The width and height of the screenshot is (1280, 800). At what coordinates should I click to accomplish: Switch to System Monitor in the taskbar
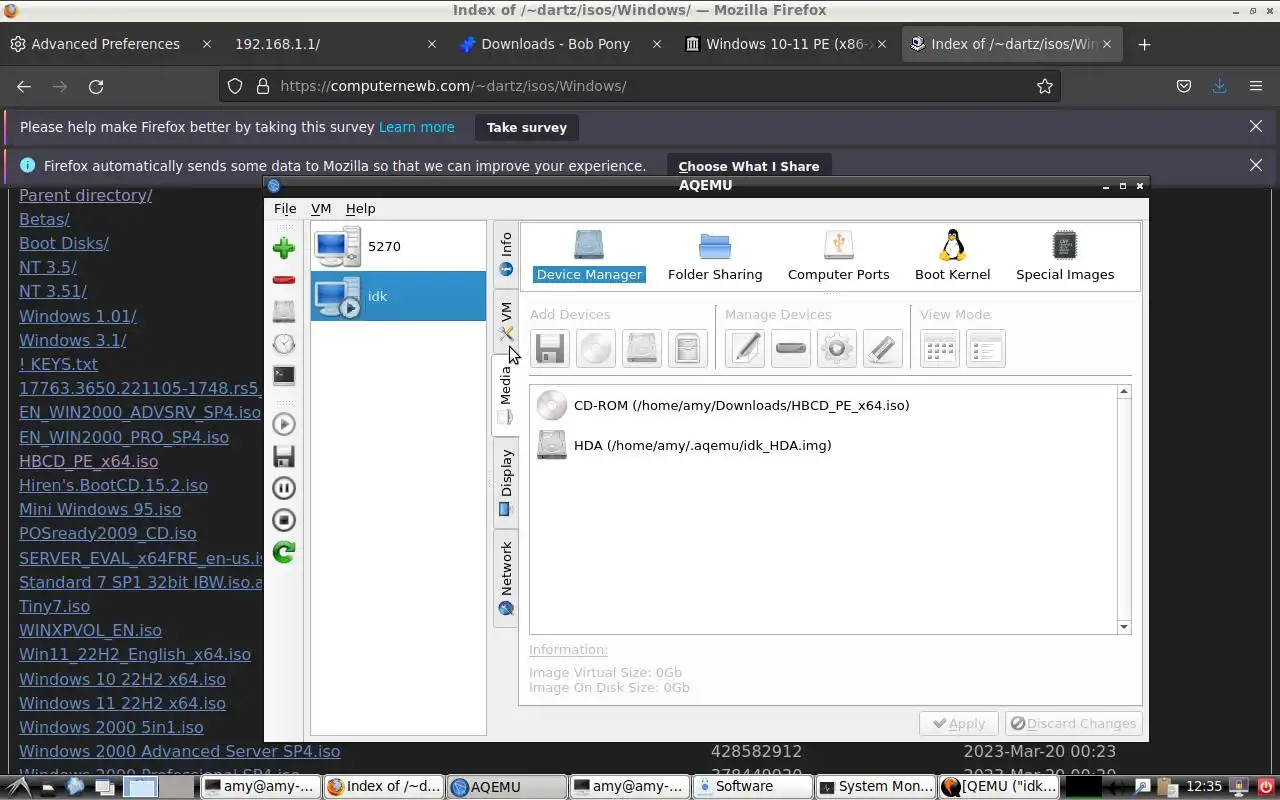tap(875, 786)
